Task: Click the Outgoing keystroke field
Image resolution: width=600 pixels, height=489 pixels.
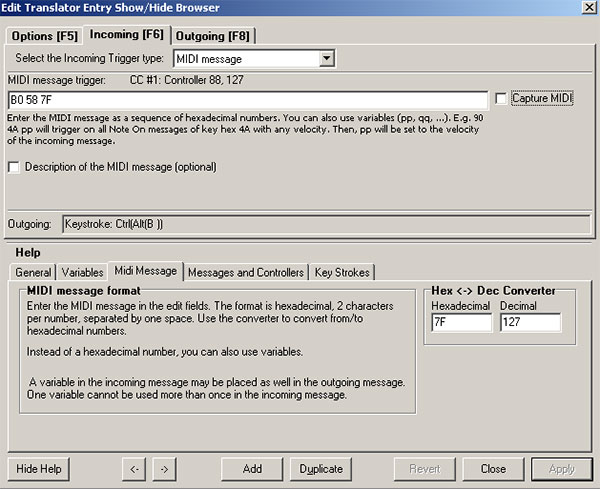Action: click(x=326, y=224)
